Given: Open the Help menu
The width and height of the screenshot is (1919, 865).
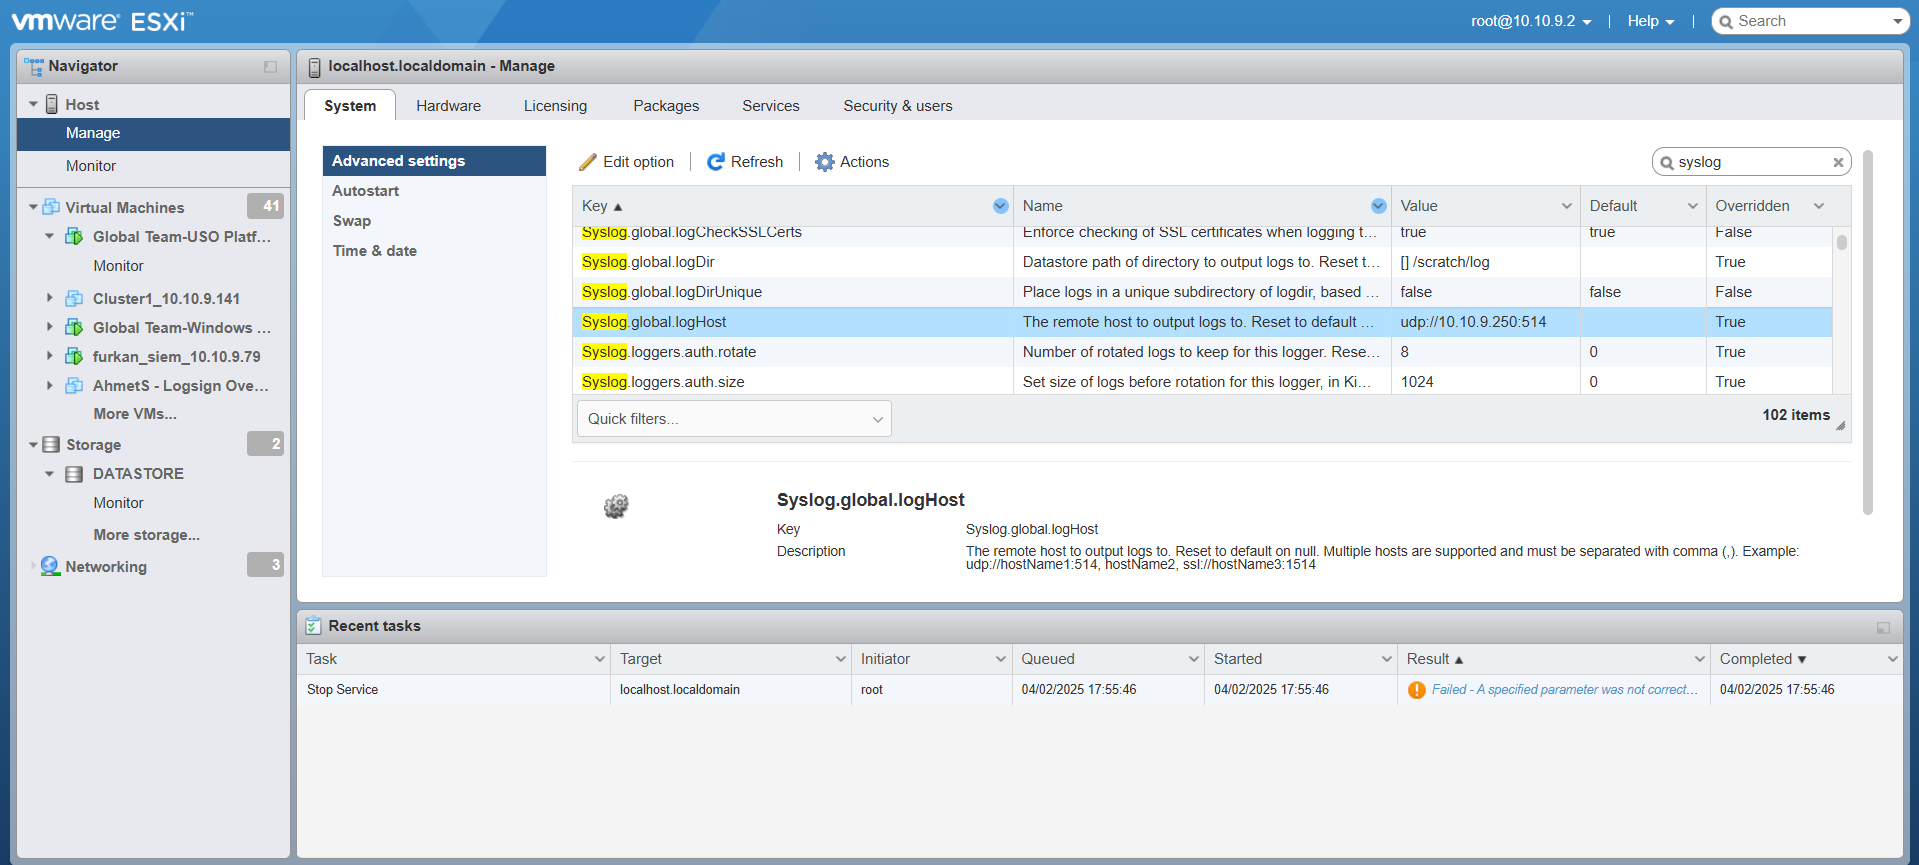Looking at the screenshot, I should pyautogui.click(x=1651, y=21).
